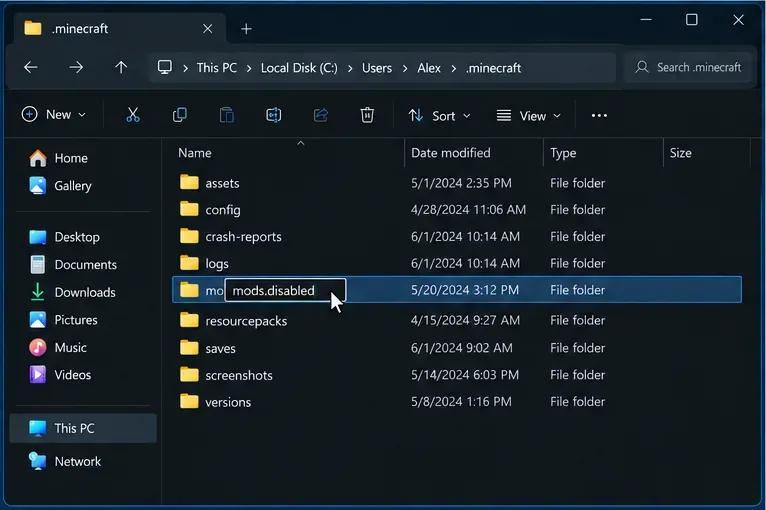
Task: Expand chevron after This PC breadcrumb
Action: [249, 68]
